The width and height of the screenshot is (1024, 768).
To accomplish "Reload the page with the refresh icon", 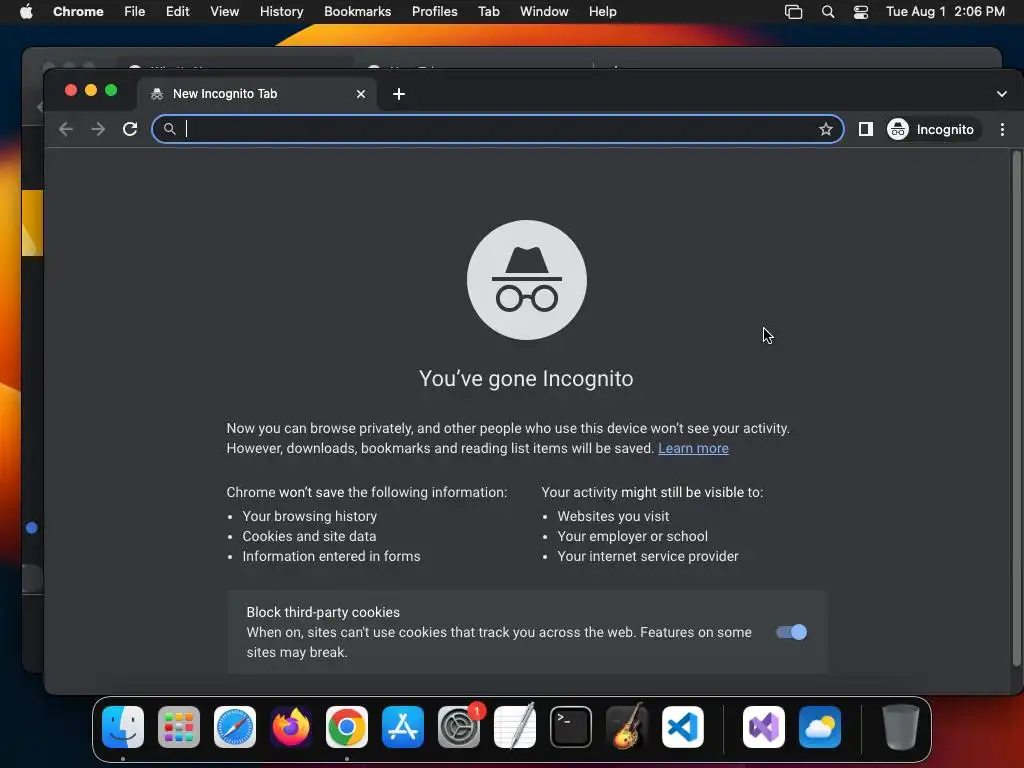I will pyautogui.click(x=130, y=129).
